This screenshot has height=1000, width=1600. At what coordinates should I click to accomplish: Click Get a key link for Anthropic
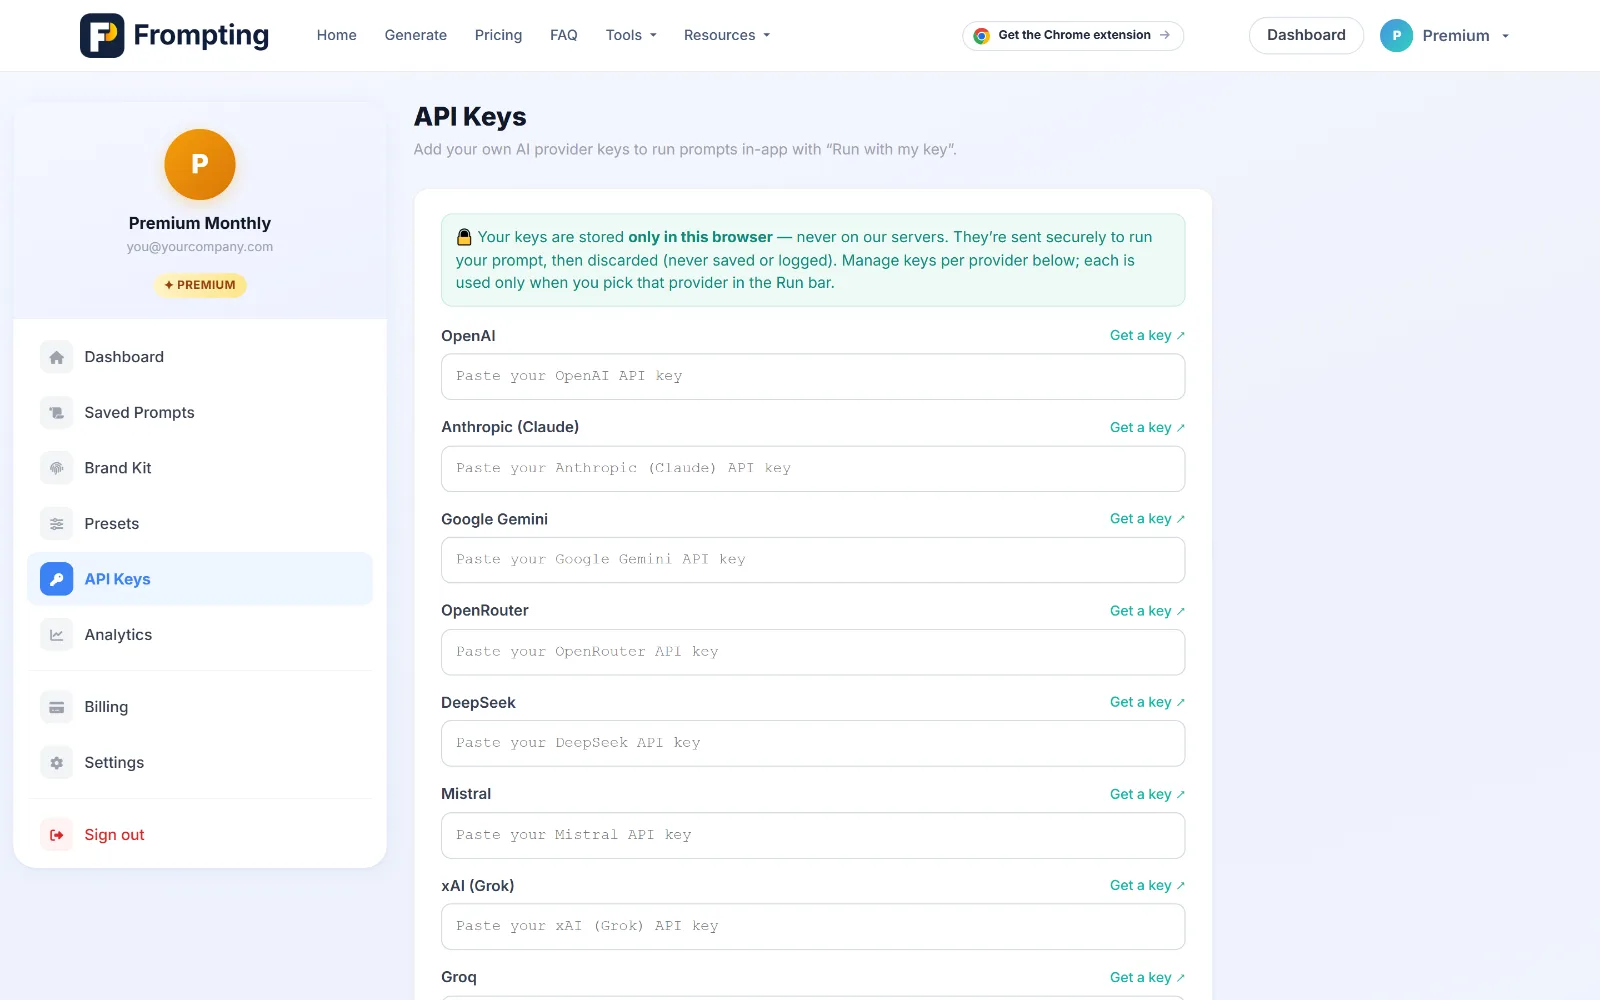pyautogui.click(x=1147, y=427)
